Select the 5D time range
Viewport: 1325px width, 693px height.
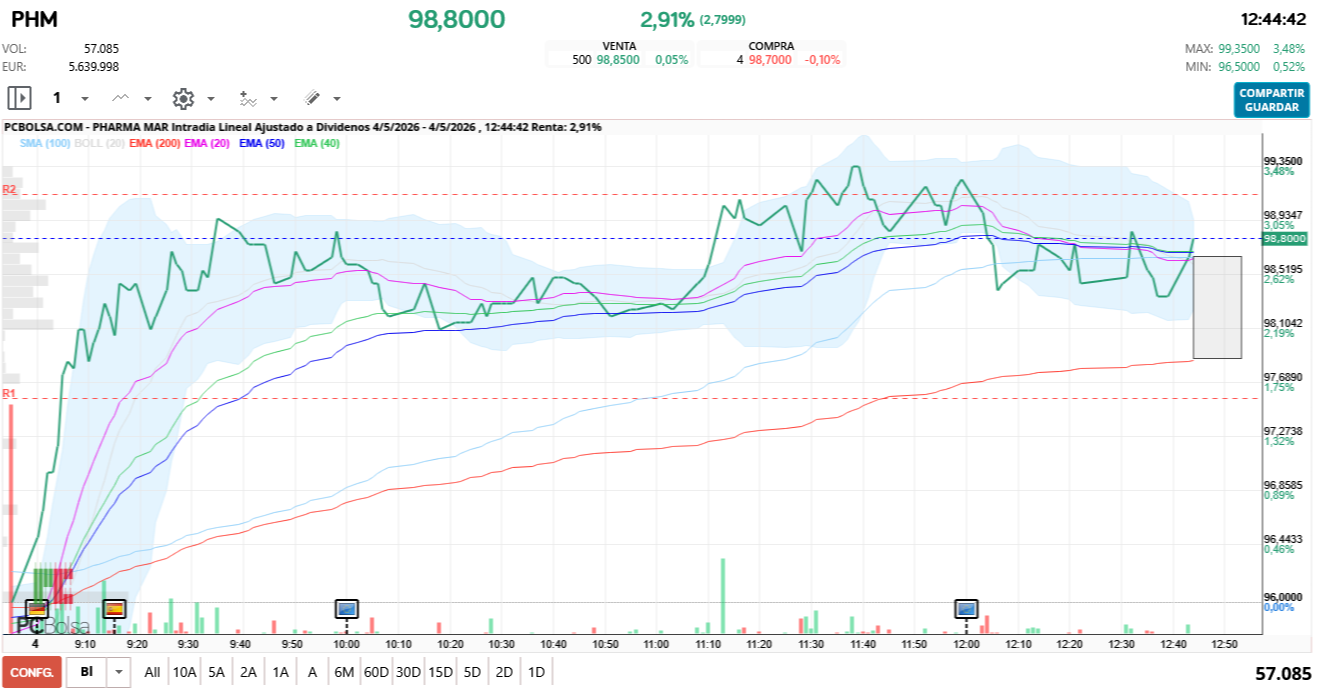pos(472,672)
